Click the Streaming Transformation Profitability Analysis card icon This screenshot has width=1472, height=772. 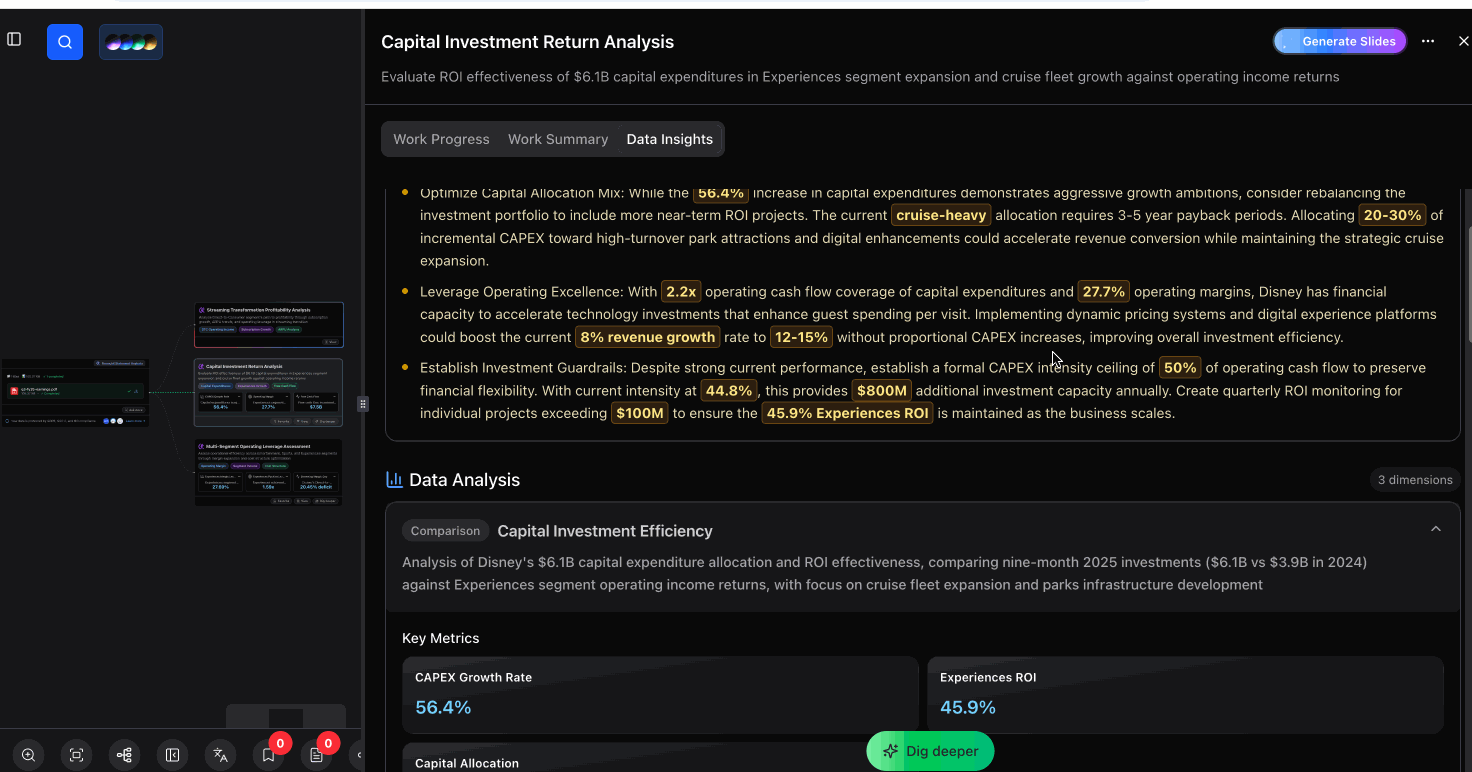[202, 310]
